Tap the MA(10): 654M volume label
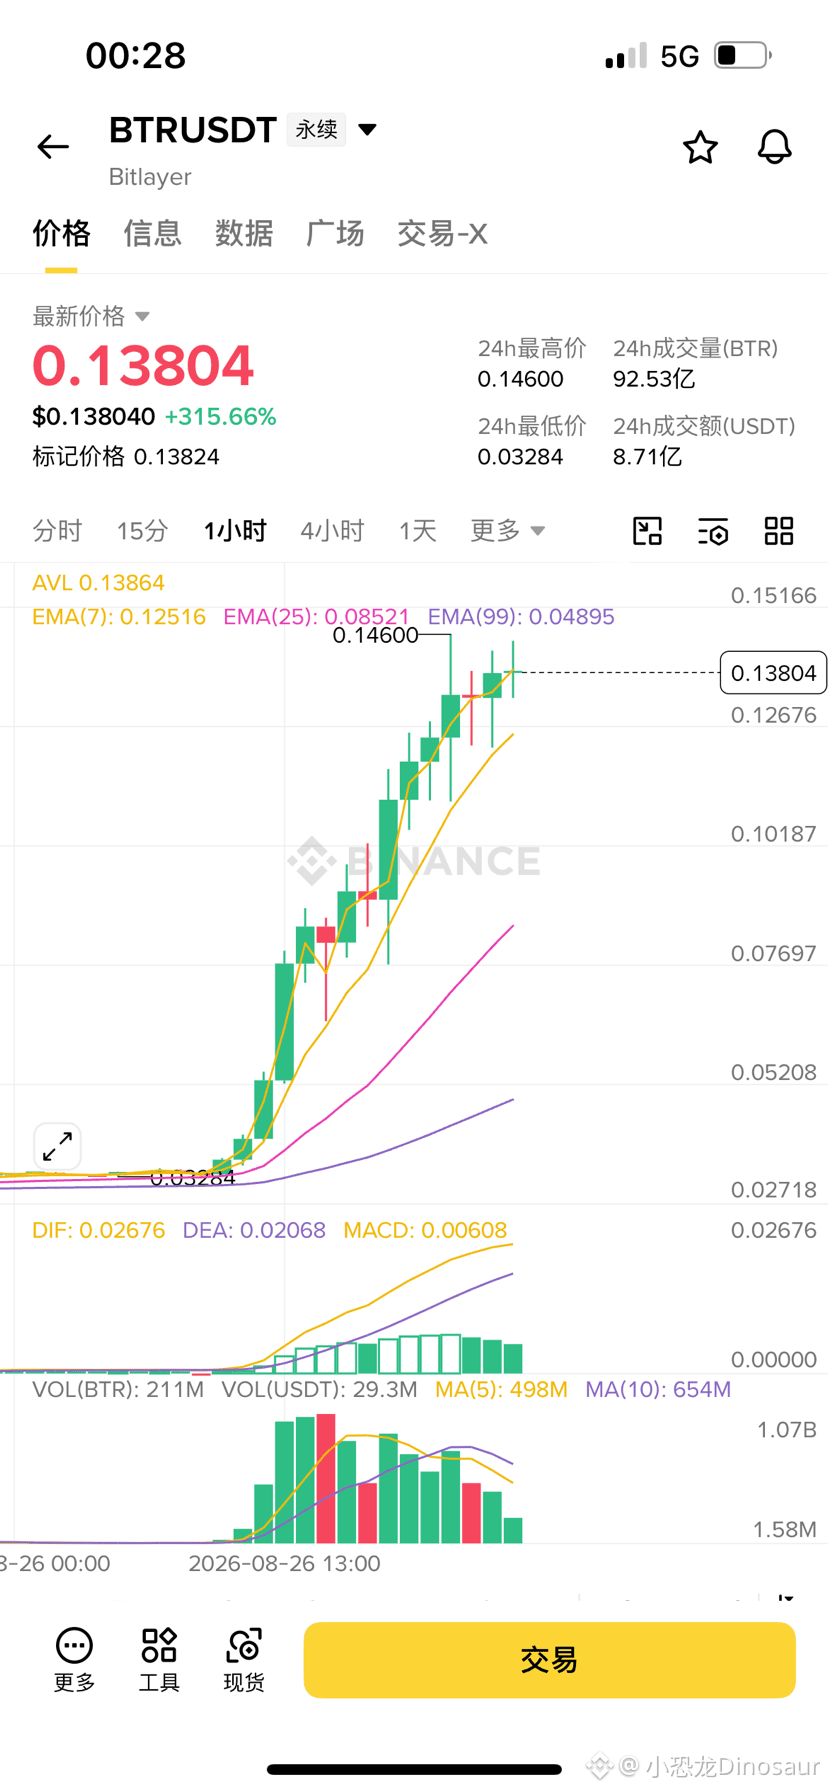Image resolution: width=828 pixels, height=1792 pixels. (x=658, y=1390)
